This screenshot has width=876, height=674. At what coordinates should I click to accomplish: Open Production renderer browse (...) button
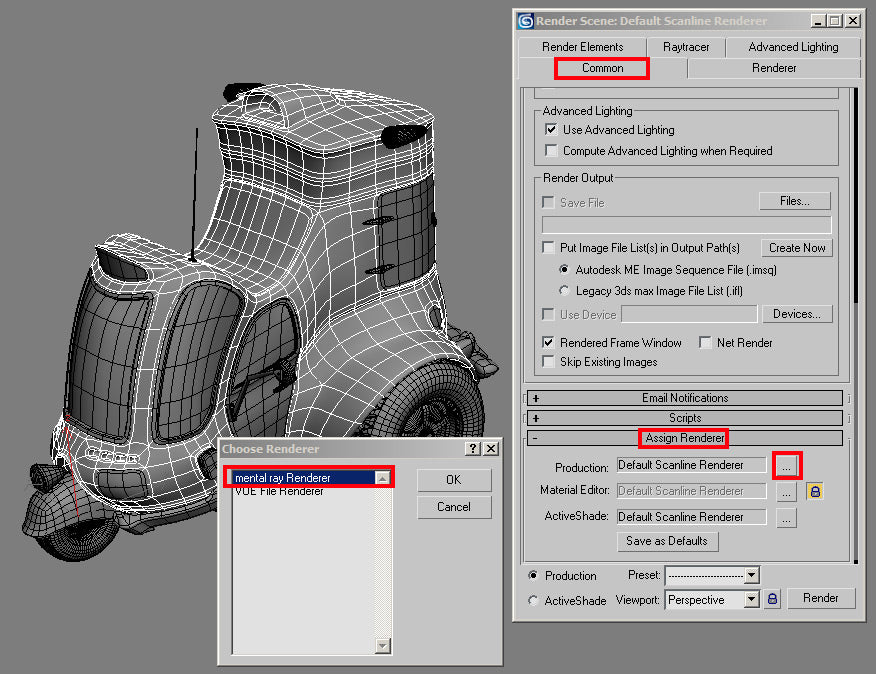click(787, 465)
